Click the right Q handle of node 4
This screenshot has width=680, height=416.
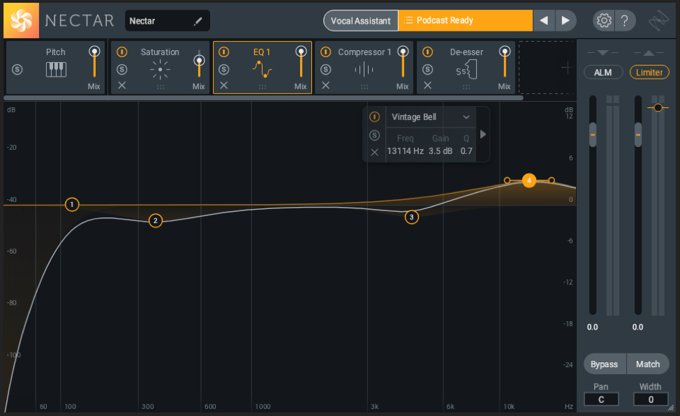[x=551, y=180]
